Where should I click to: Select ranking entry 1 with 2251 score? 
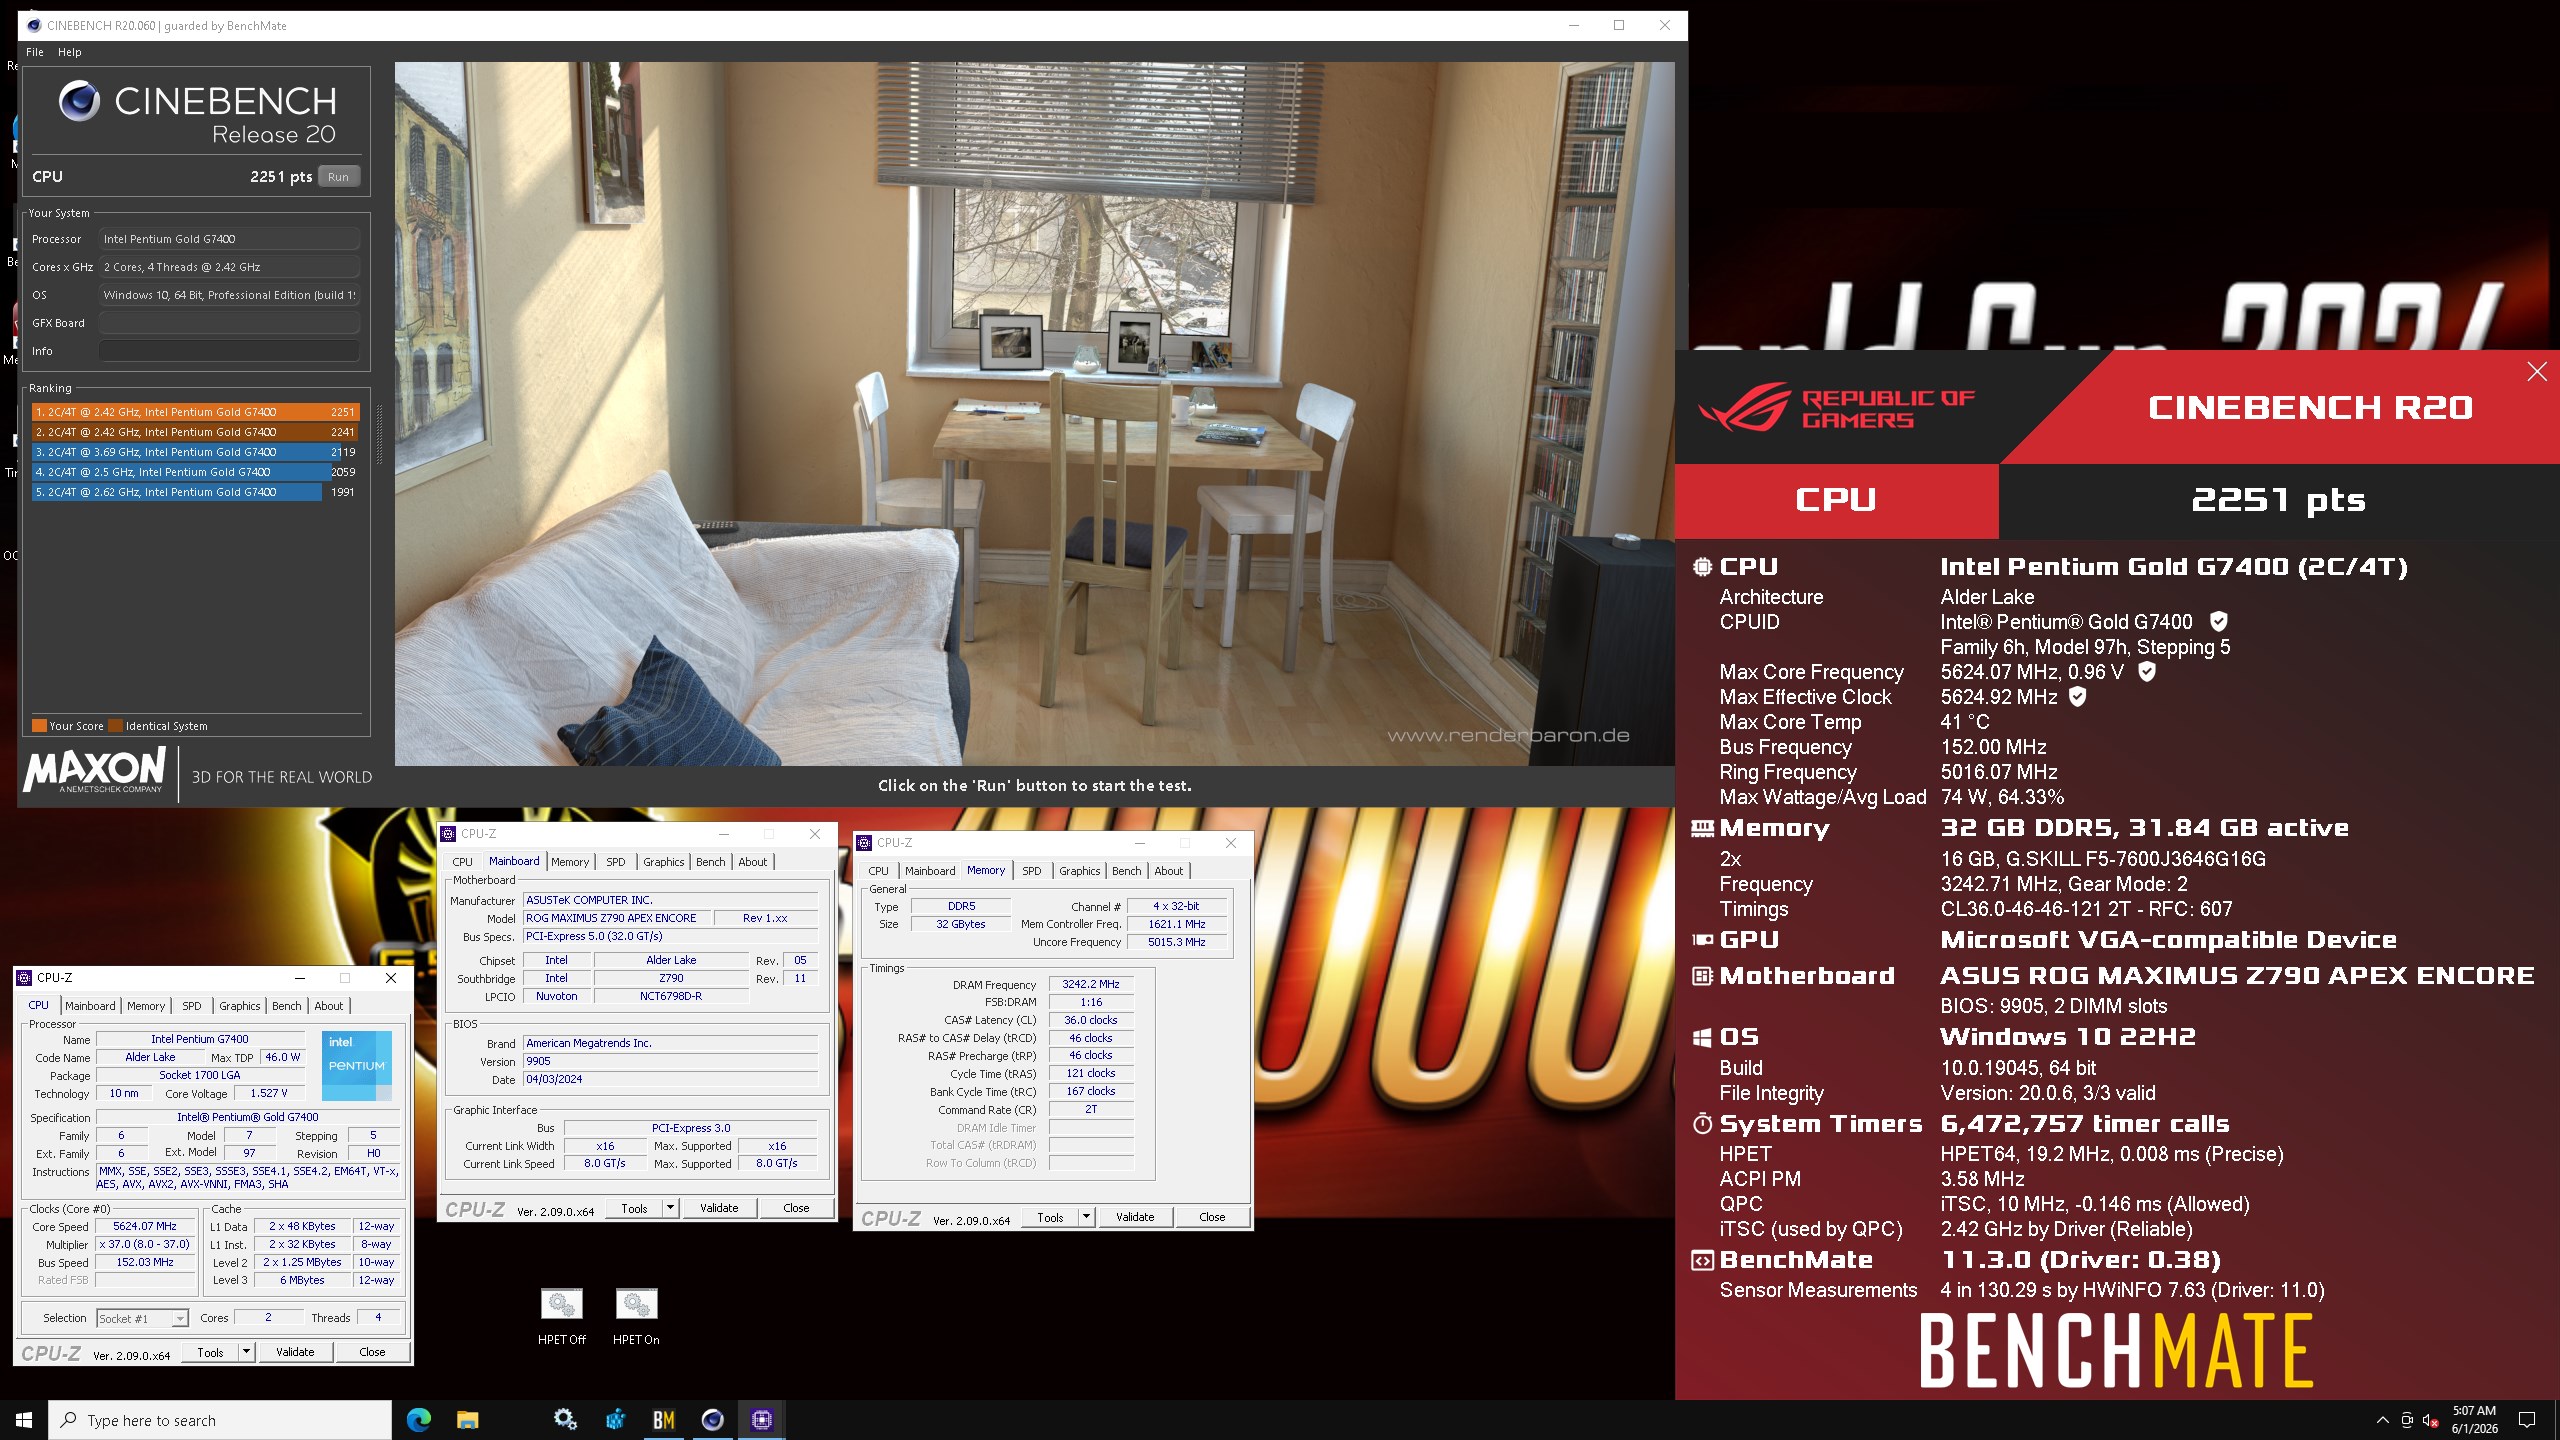[194, 412]
